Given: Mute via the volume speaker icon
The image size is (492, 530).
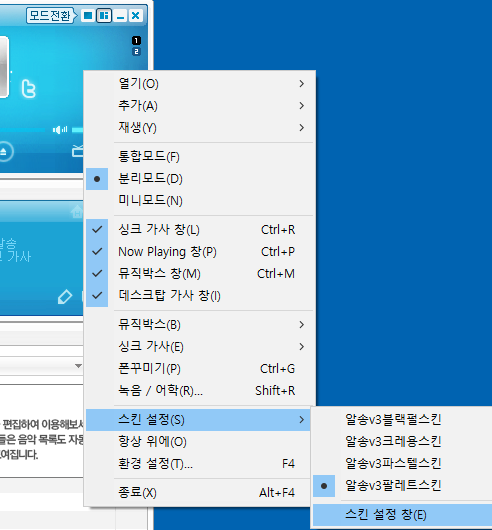Looking at the screenshot, I should coord(60,129).
